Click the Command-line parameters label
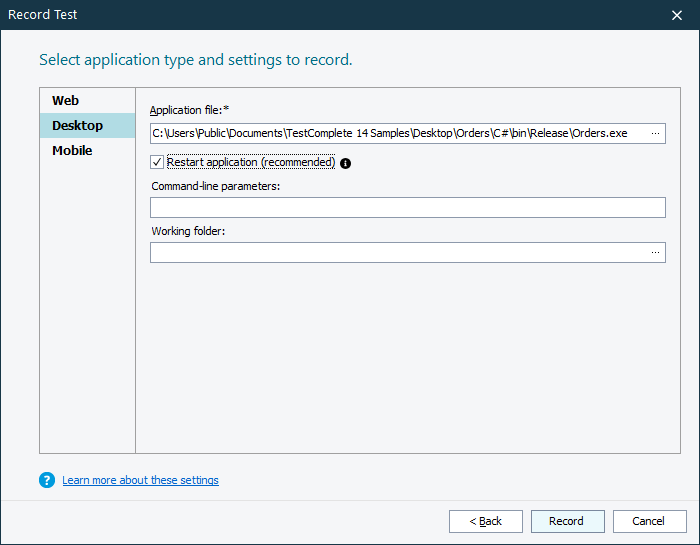 click(216, 186)
